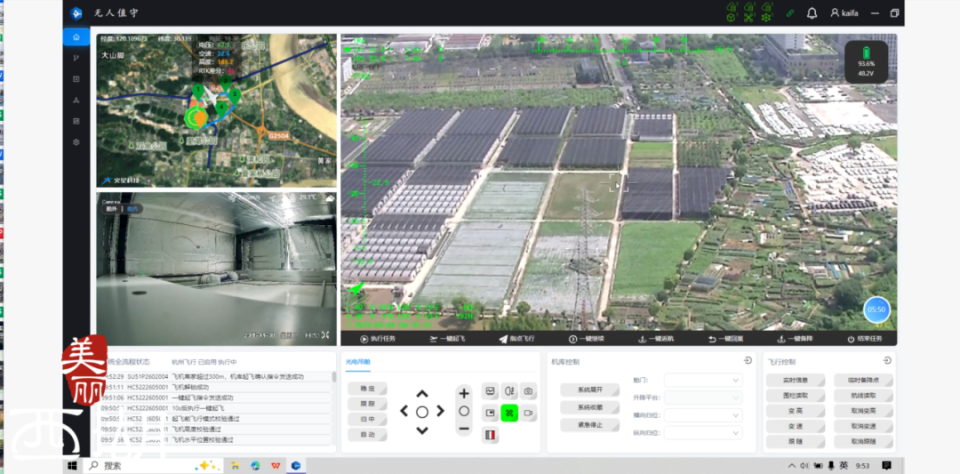Click the image display mode icon
This screenshot has width=960, height=474.
[490, 391]
